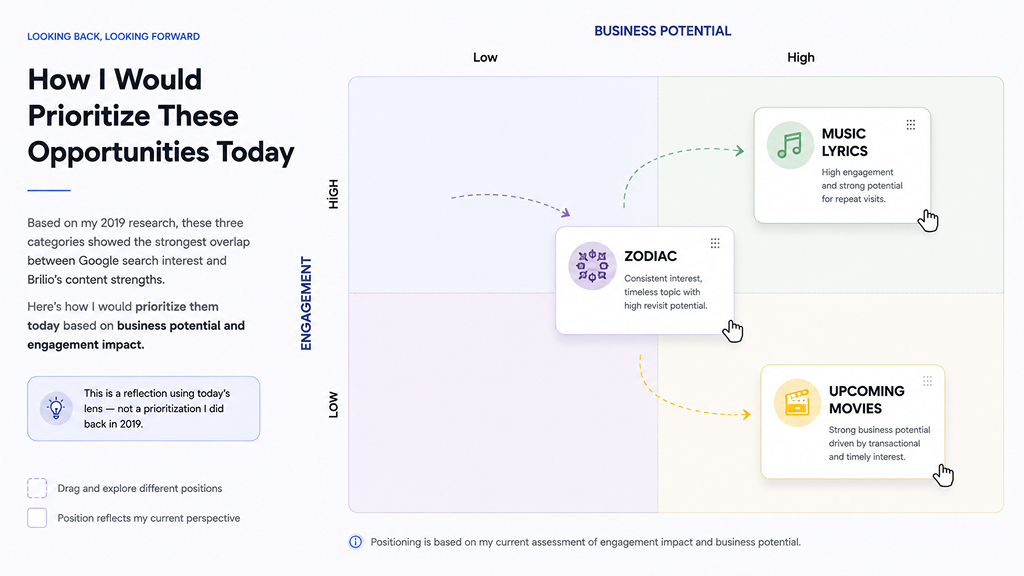Click the drag handle on Music Lyrics card

point(911,125)
